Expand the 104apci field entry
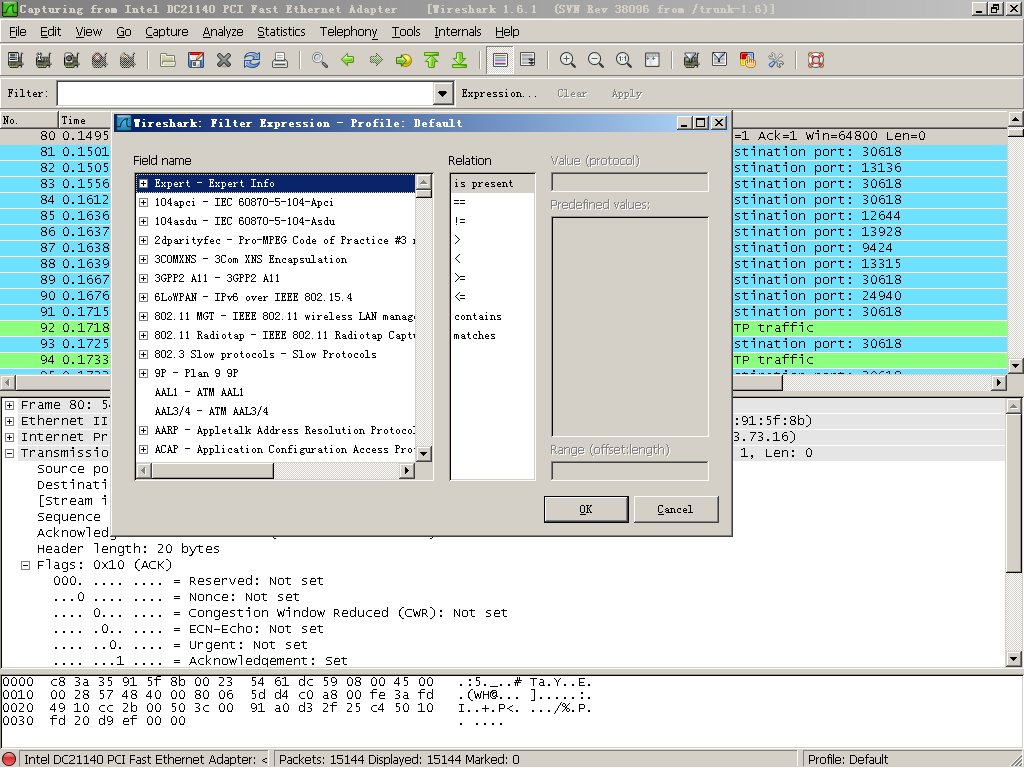 coord(144,202)
